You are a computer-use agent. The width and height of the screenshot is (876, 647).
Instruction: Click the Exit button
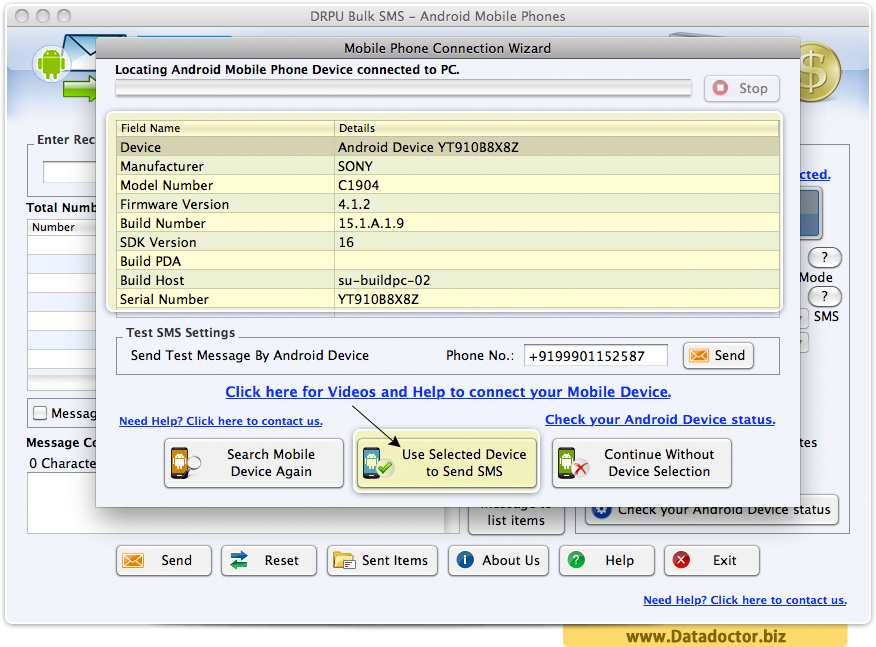coord(712,560)
